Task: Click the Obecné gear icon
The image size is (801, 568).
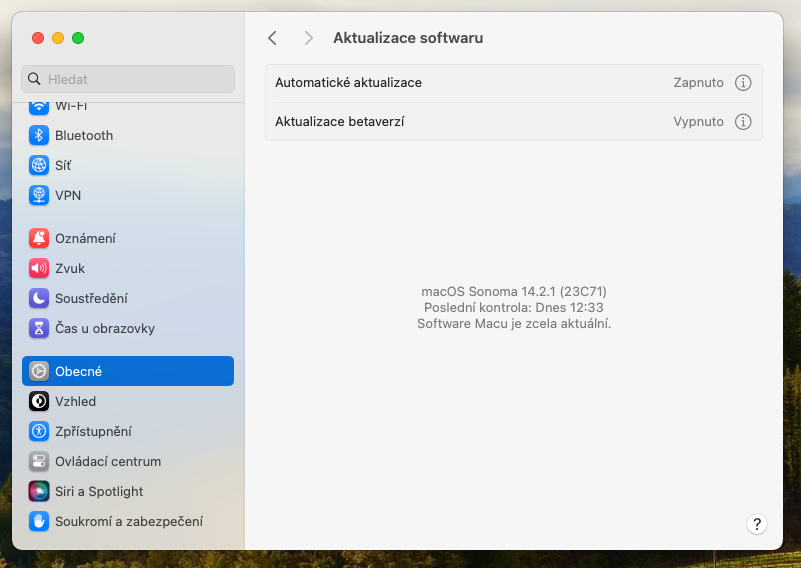Action: click(39, 371)
